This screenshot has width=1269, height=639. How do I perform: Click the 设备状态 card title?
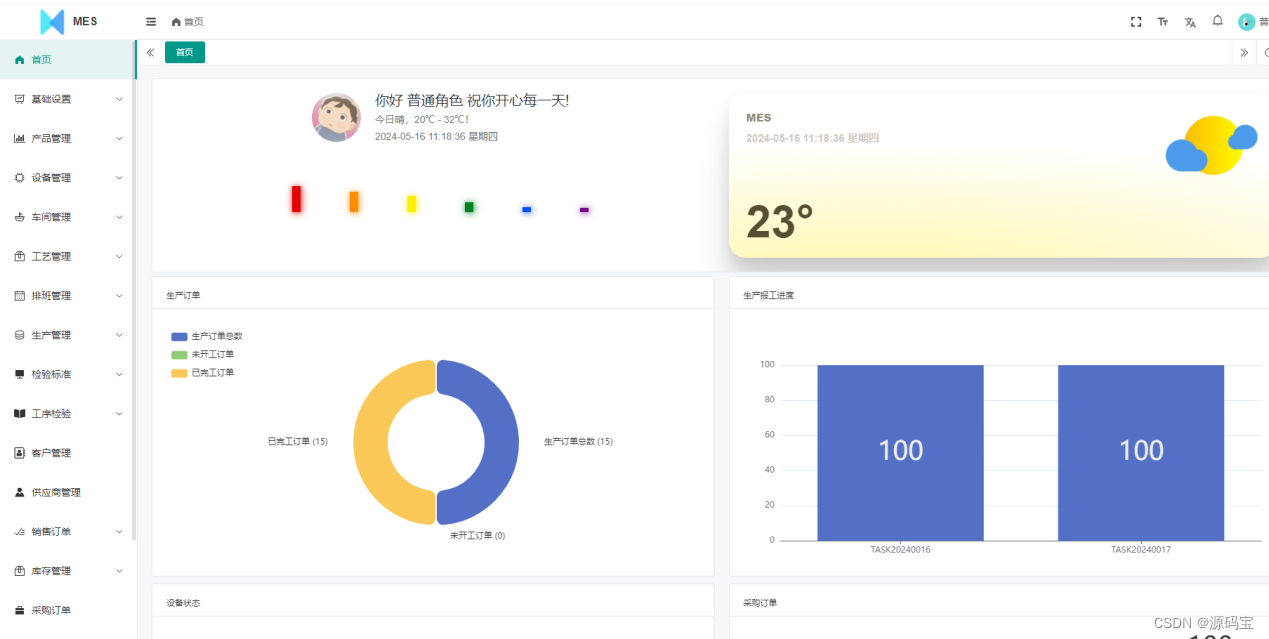(x=183, y=603)
